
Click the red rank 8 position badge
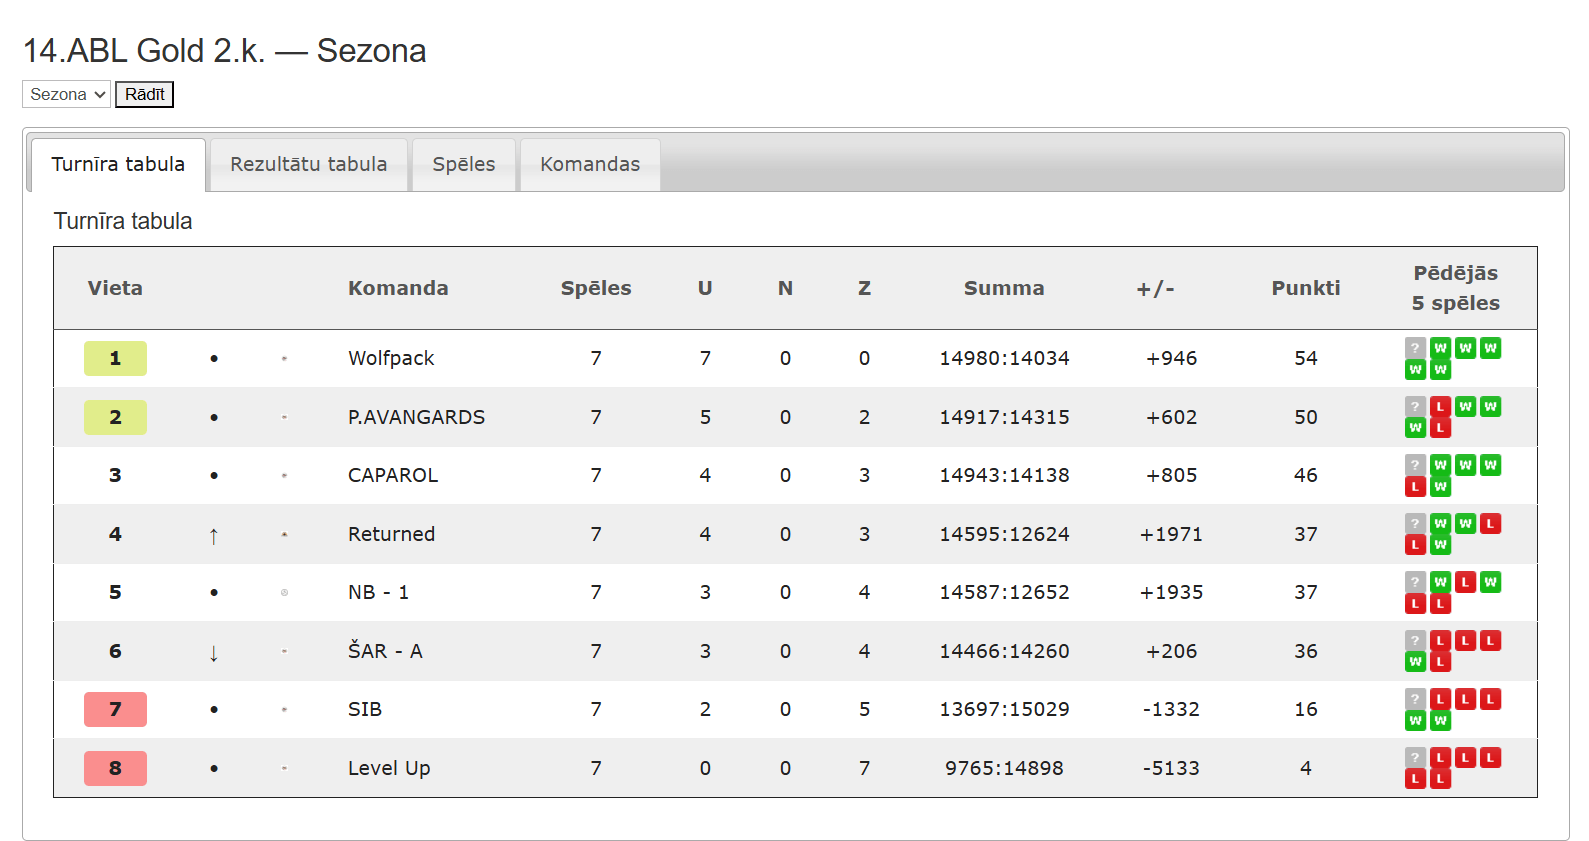(x=115, y=768)
